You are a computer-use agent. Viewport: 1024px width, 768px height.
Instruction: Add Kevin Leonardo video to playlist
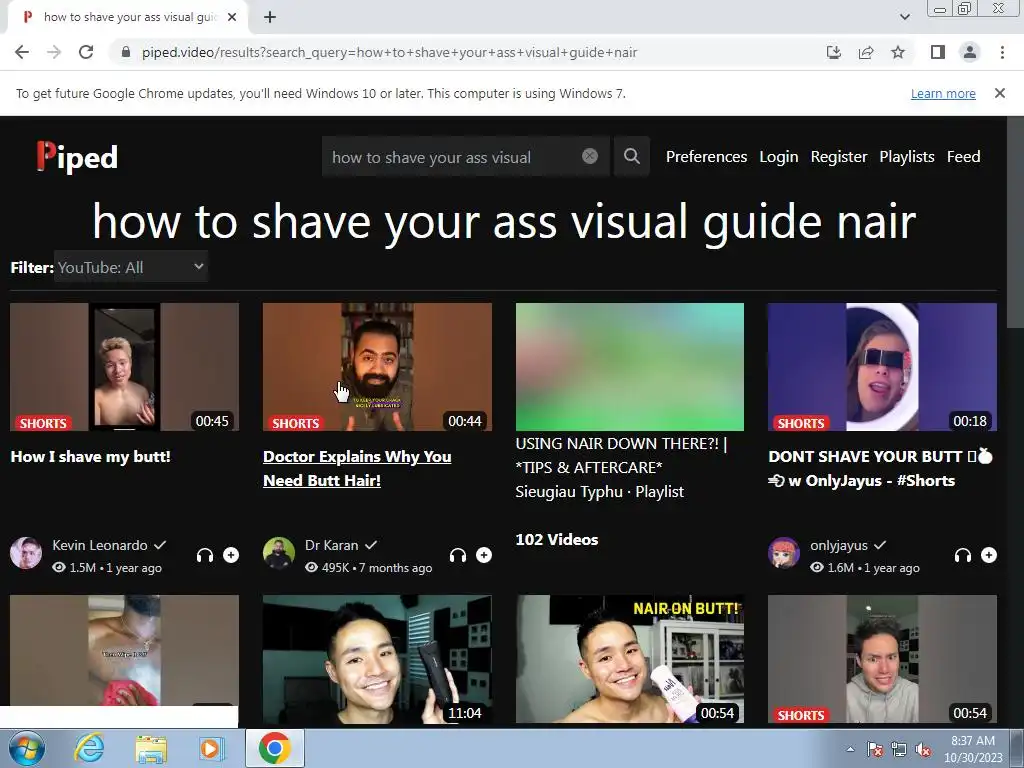[x=231, y=555]
